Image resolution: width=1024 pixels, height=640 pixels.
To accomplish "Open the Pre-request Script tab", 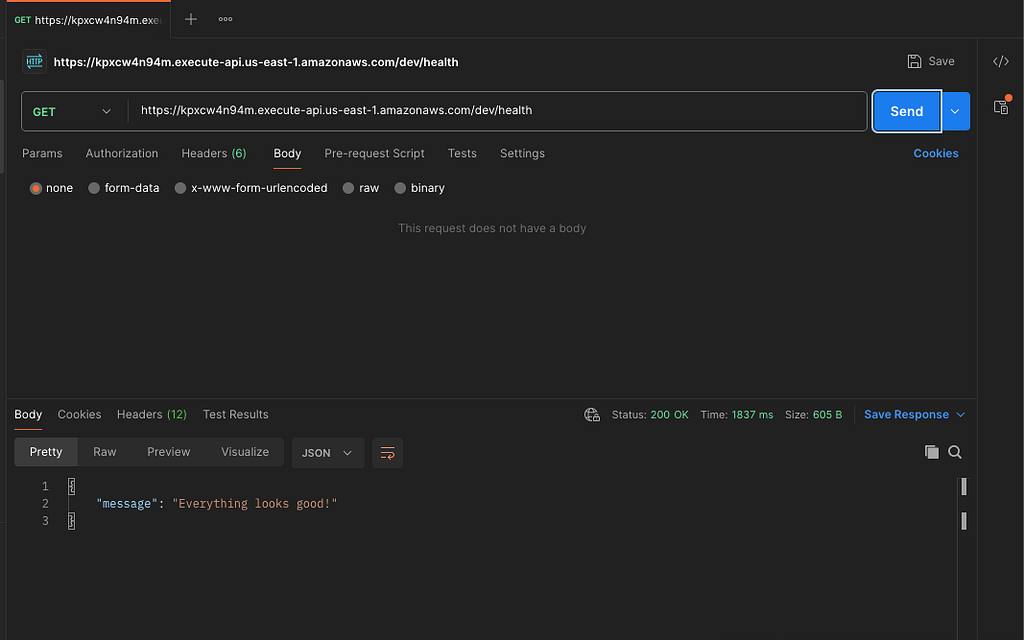I will (374, 153).
